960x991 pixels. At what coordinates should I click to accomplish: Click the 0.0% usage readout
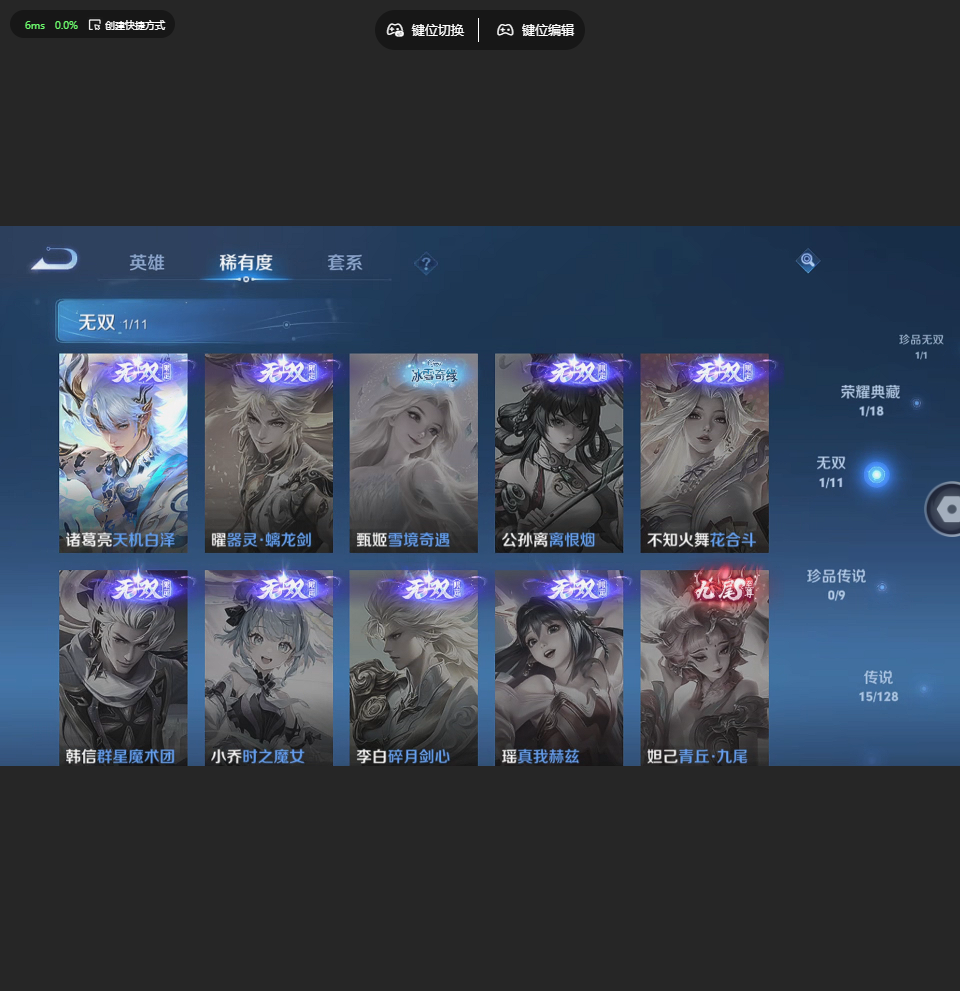tap(66, 25)
